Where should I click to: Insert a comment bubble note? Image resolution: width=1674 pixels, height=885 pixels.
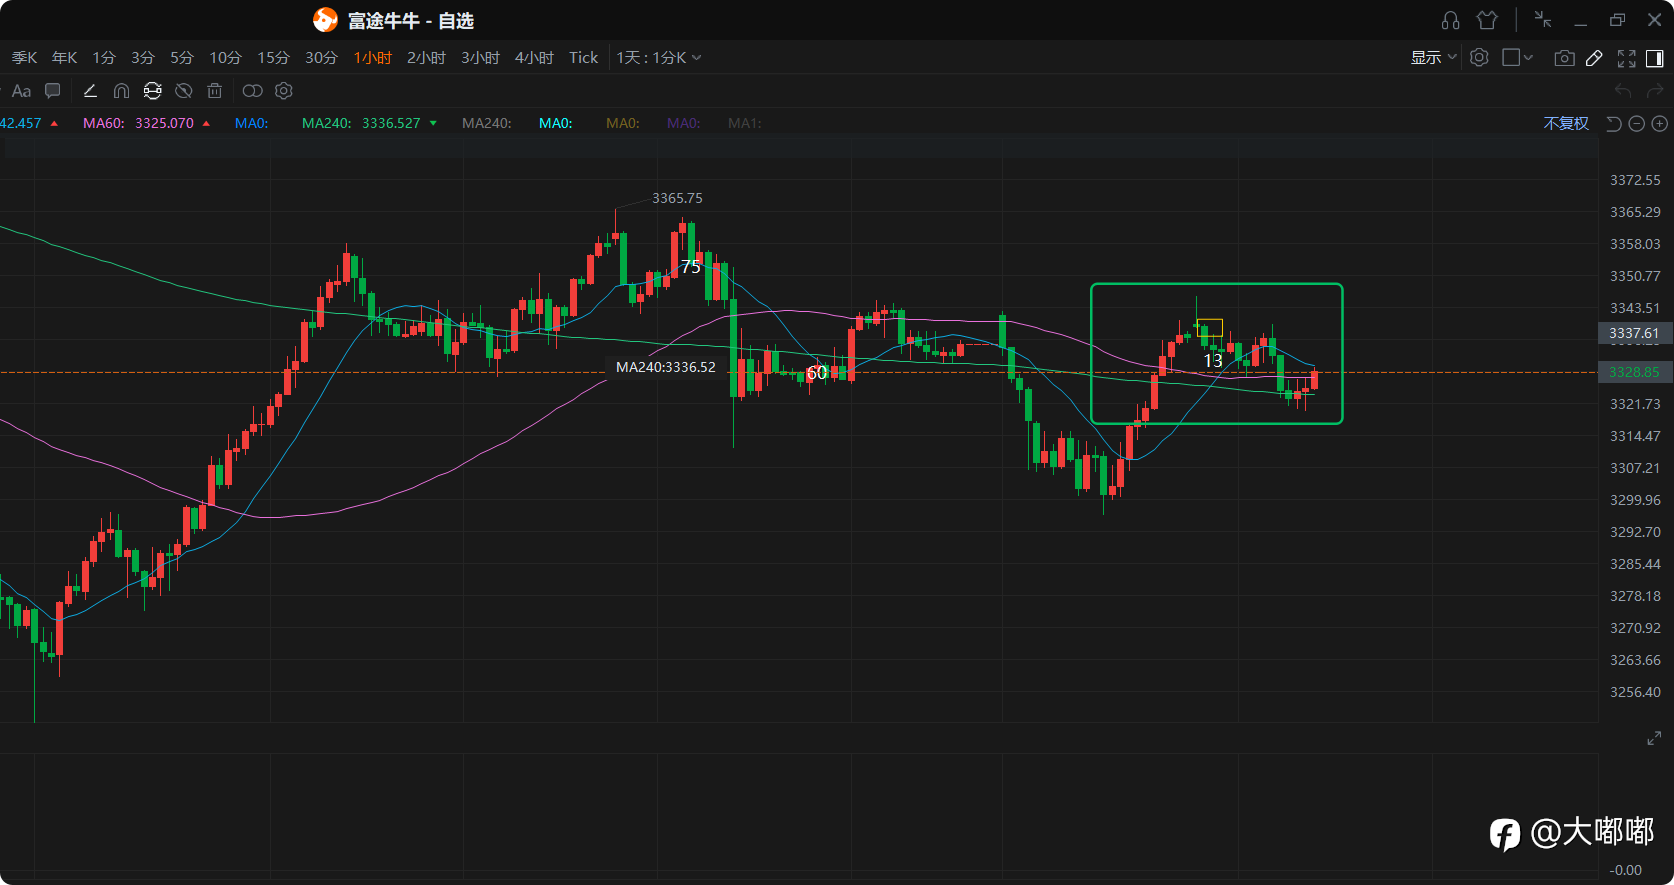click(53, 91)
